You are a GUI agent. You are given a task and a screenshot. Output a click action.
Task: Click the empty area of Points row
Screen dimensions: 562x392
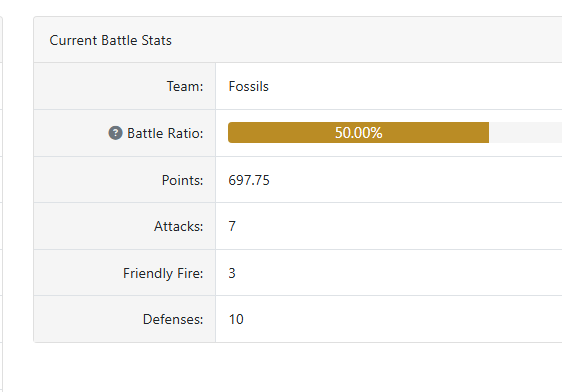point(416,180)
